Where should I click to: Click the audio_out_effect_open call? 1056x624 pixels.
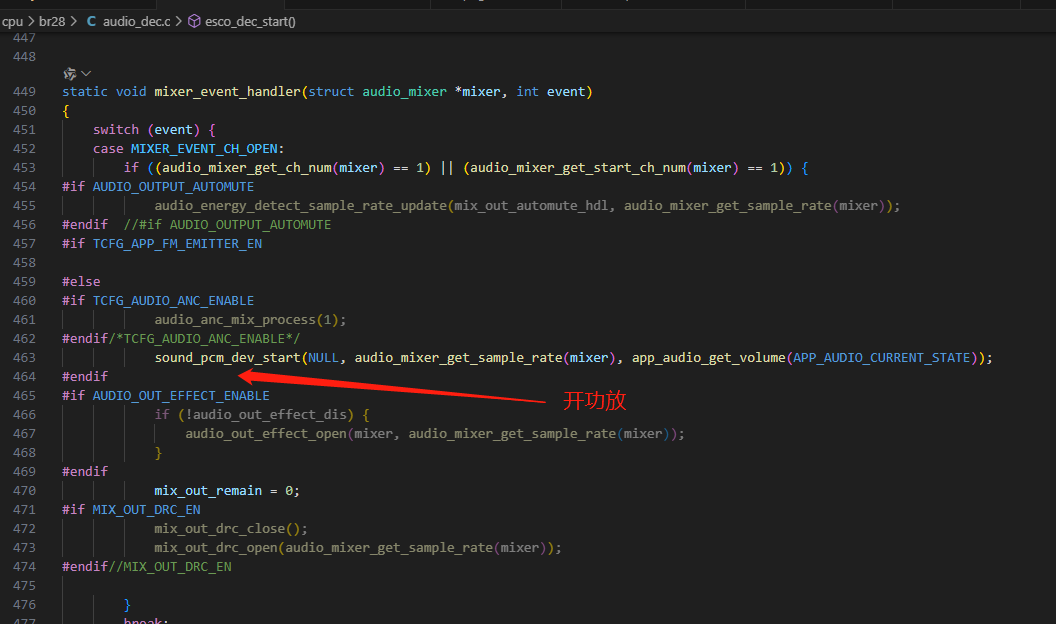266,434
